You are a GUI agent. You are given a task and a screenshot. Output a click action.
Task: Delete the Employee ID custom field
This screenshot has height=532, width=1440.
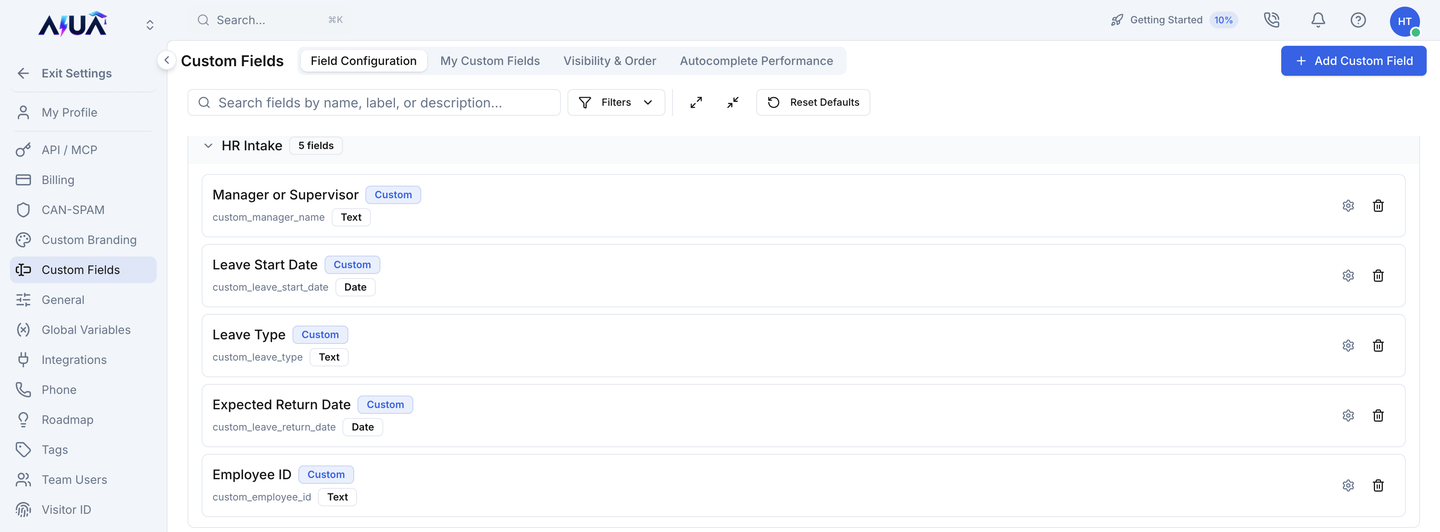click(x=1378, y=486)
